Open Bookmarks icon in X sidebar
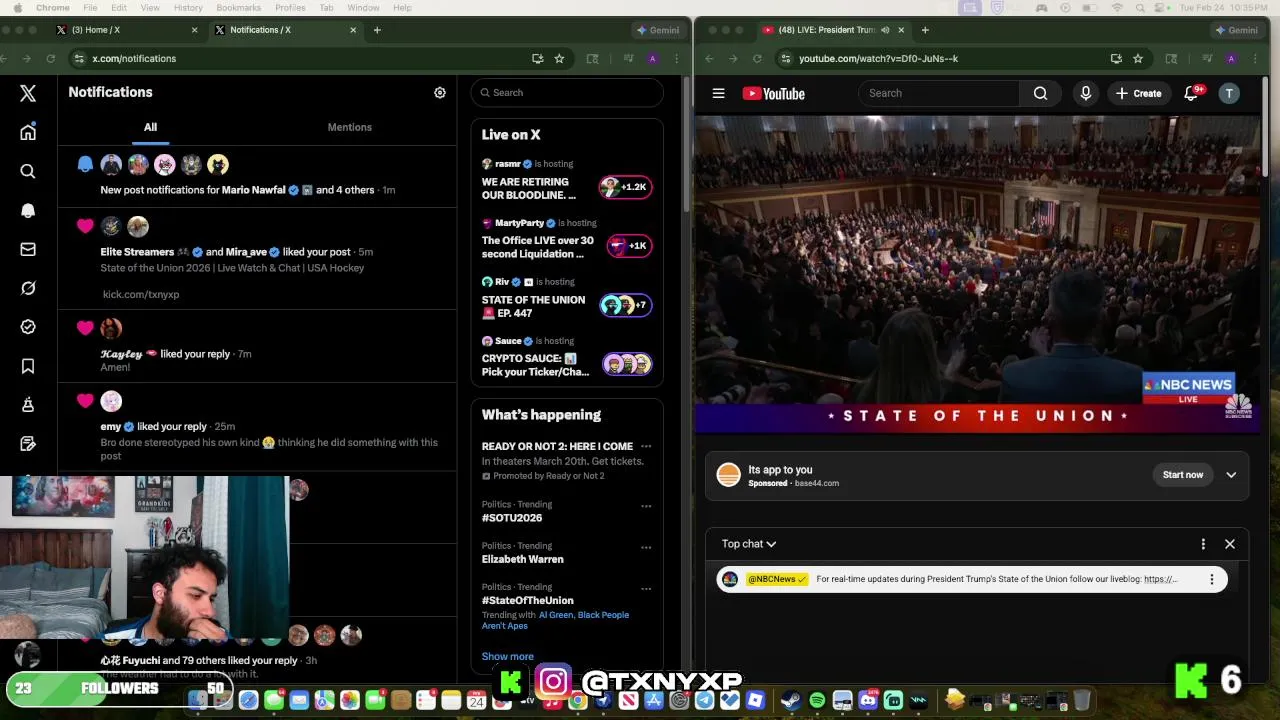The width and height of the screenshot is (1280, 720). (x=28, y=366)
